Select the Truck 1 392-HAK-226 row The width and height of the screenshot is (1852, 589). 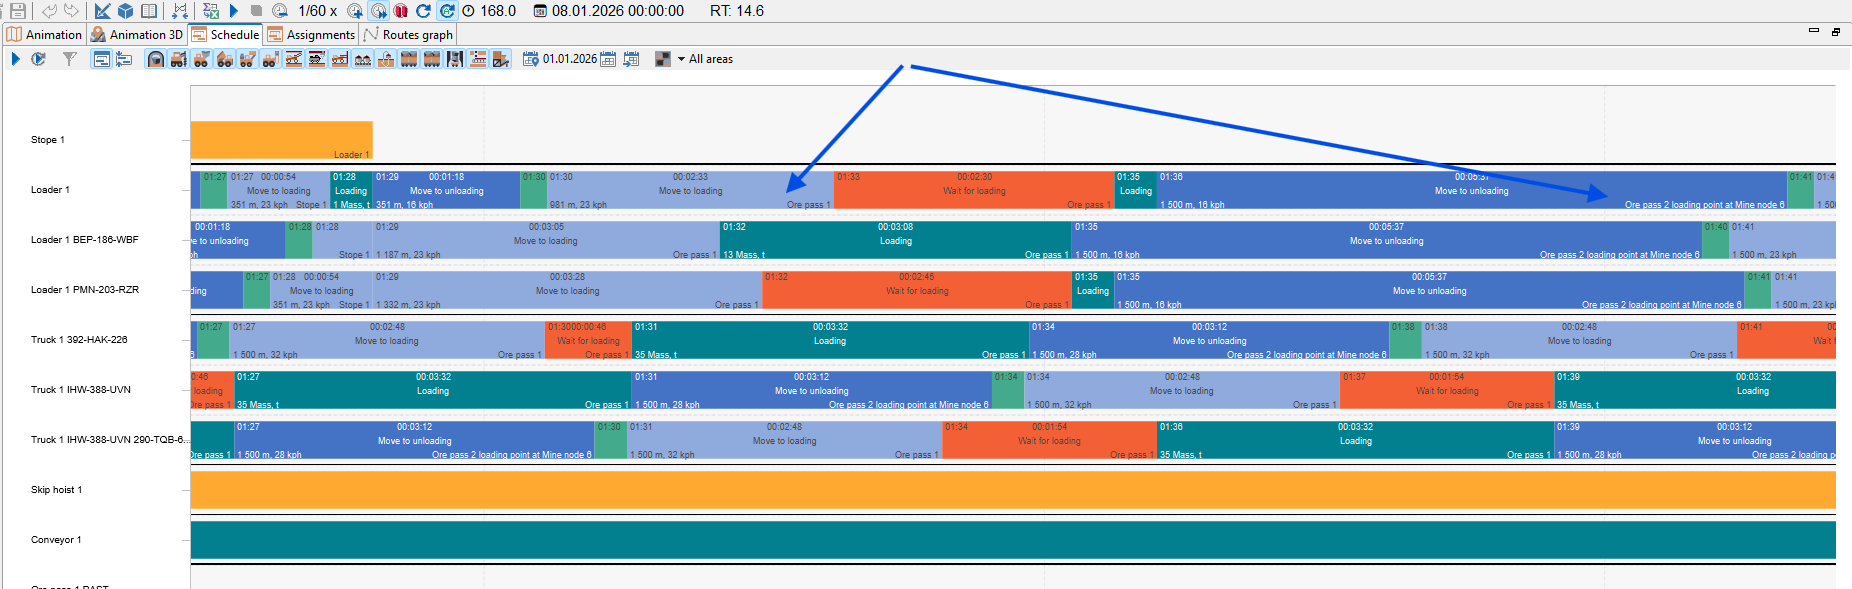(79, 340)
